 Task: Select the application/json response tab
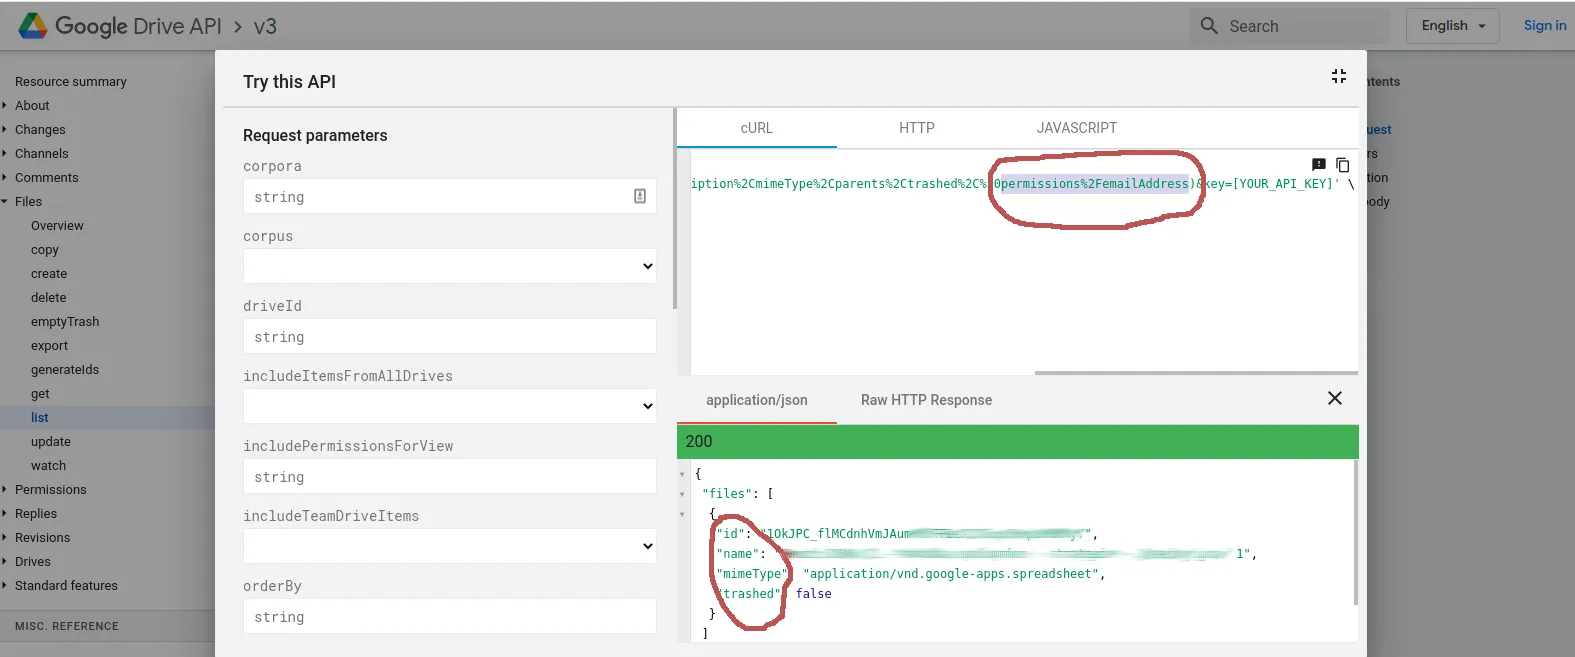pyautogui.click(x=757, y=400)
